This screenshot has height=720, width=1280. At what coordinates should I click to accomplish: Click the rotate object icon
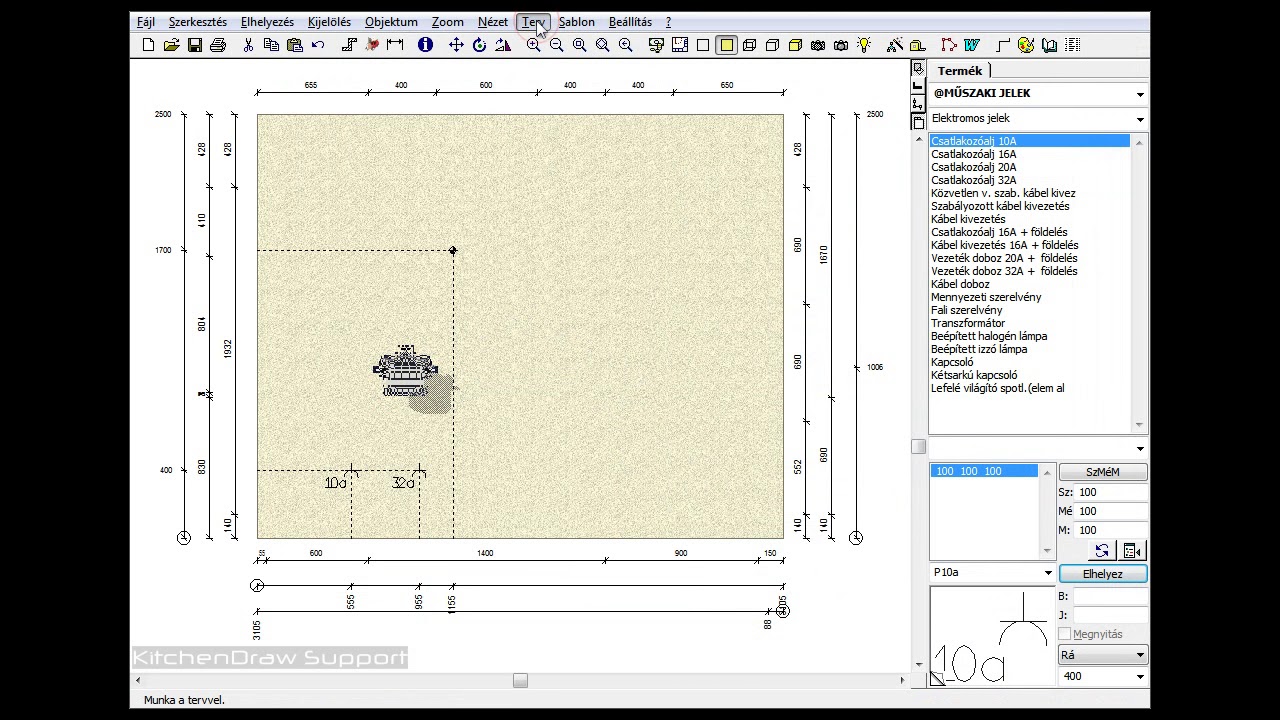pos(480,45)
